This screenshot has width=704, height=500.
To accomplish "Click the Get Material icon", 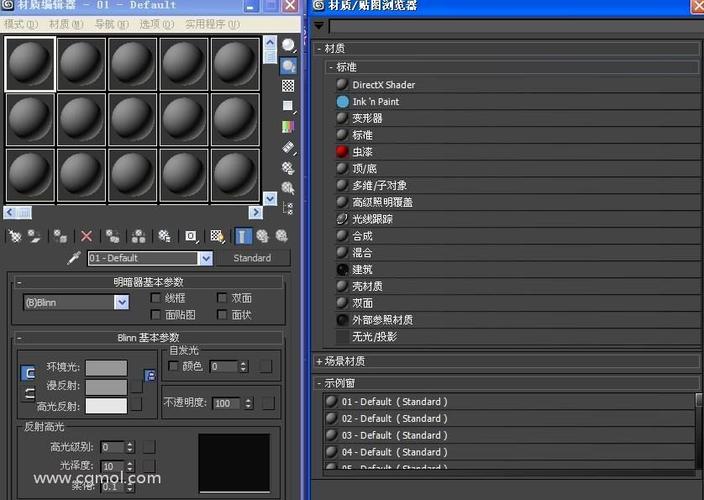I will (15, 236).
